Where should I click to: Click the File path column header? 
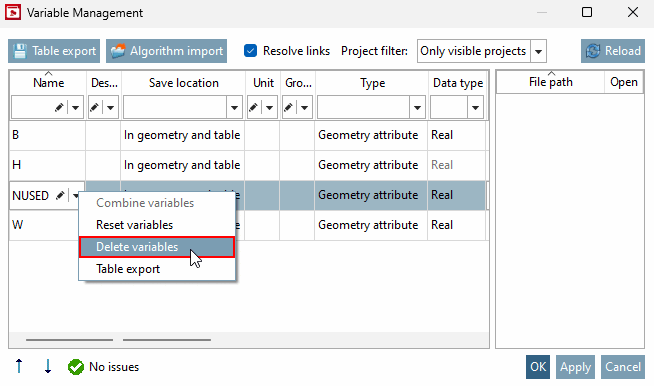coord(551,82)
